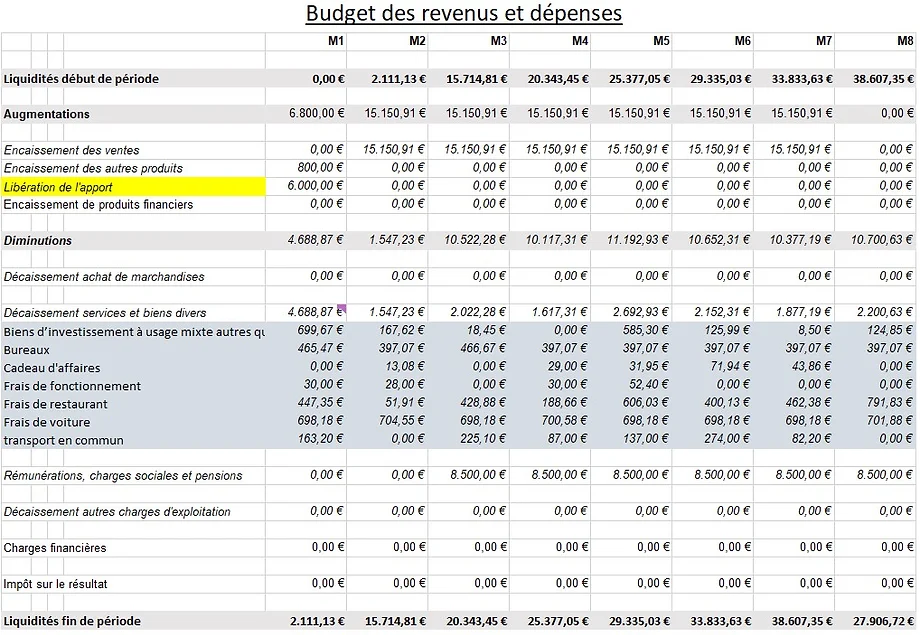Click the 'Encaissement des ventes' row label
Viewport: 920px width, 635px height.
72,150
